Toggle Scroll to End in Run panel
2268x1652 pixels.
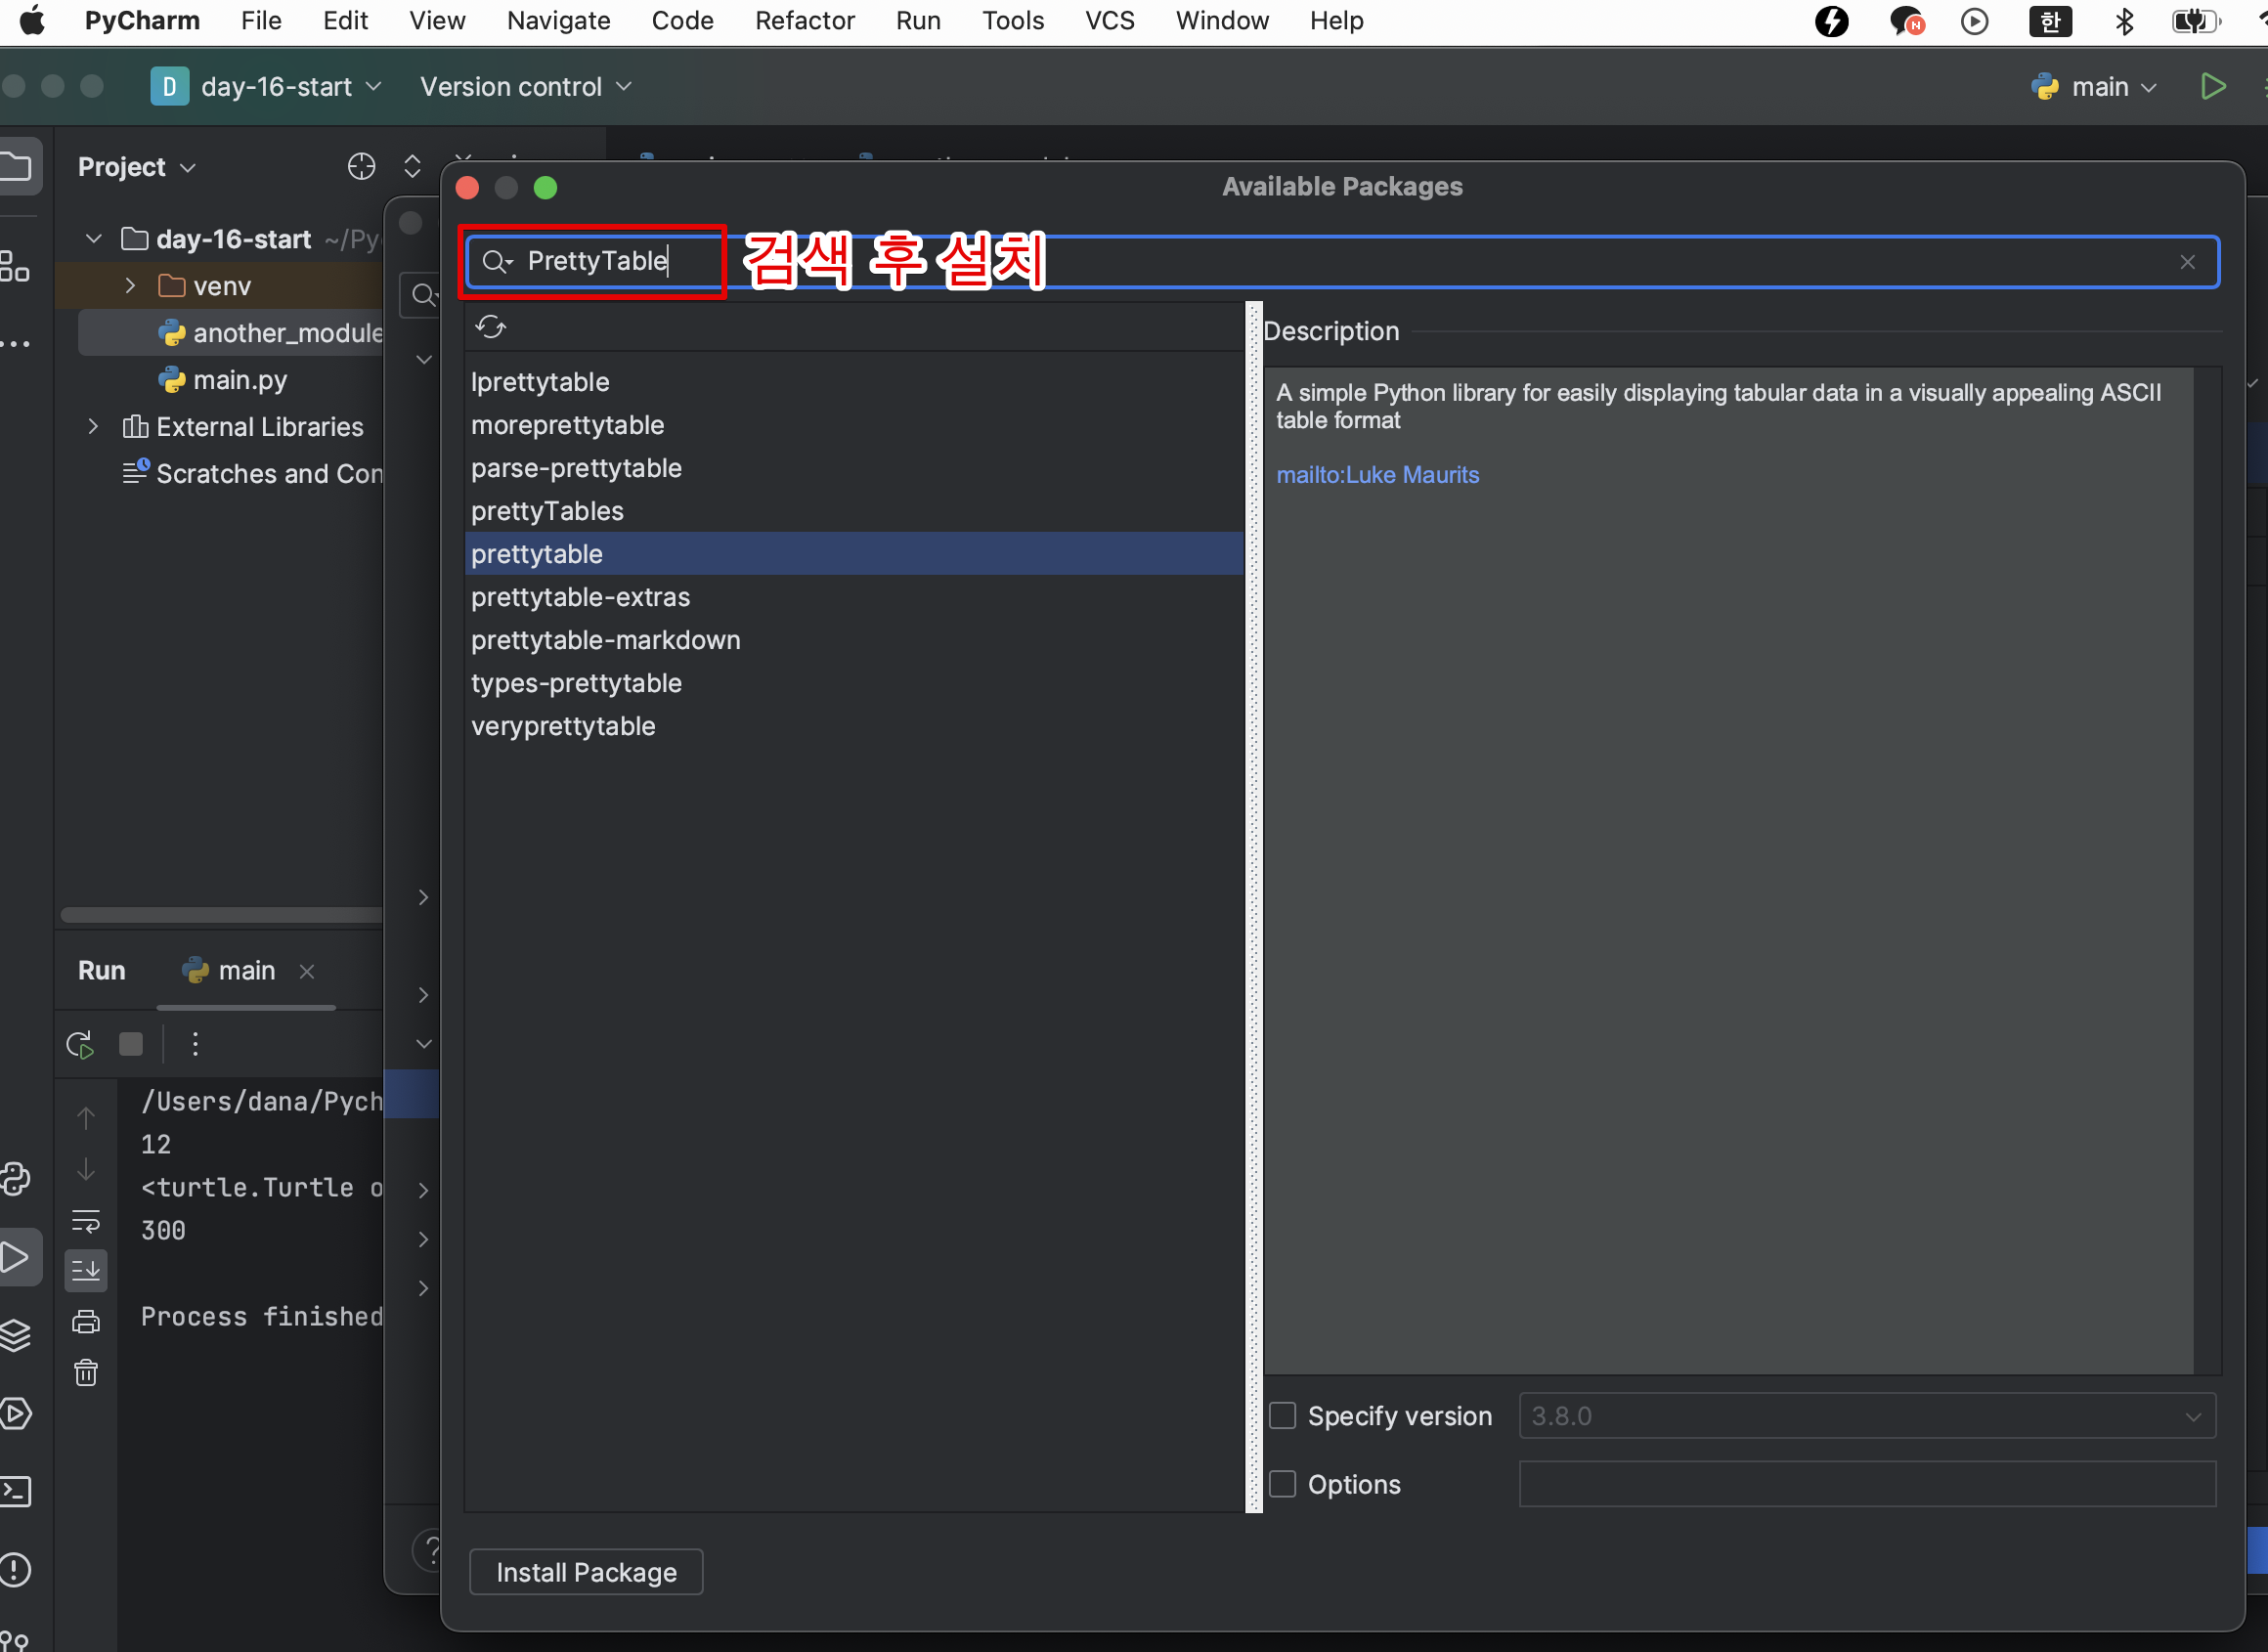click(x=86, y=1271)
